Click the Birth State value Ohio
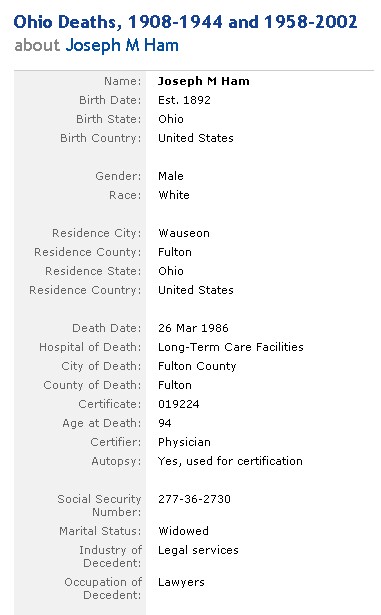 tap(171, 119)
